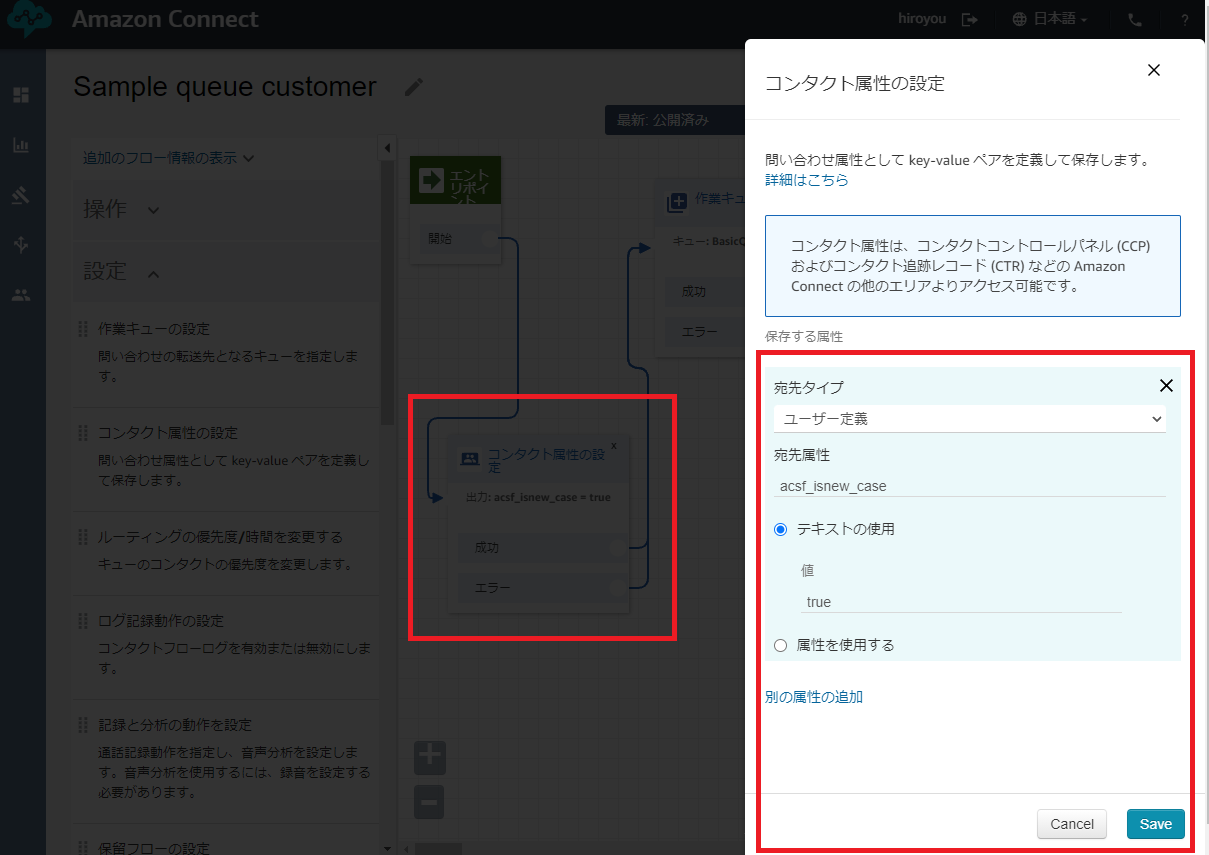Click the 作業キュー block icon on canvas

click(677, 203)
